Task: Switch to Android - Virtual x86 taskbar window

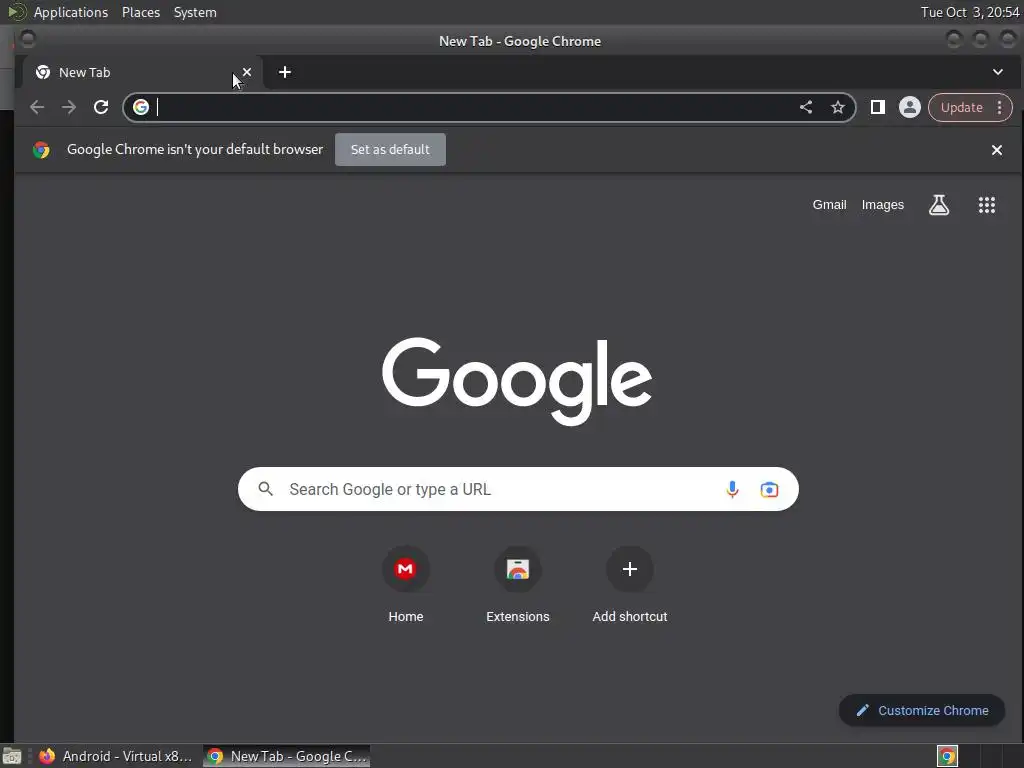Action: coord(116,756)
